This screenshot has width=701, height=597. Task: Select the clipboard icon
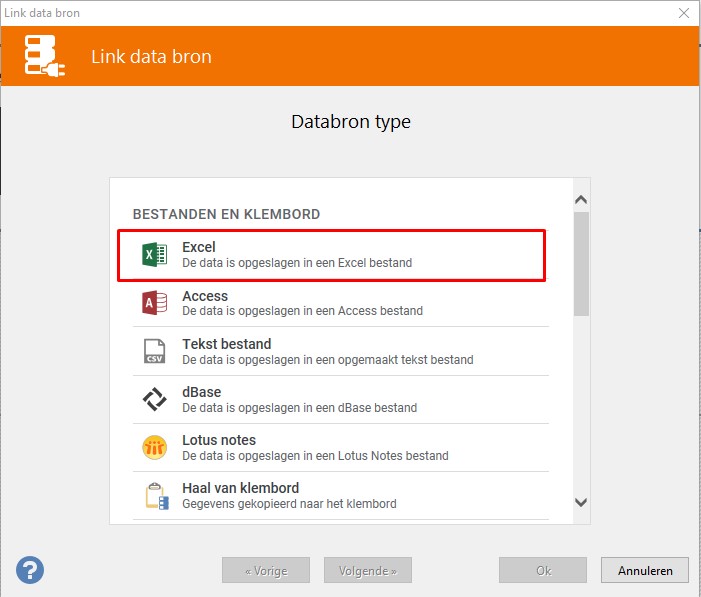(154, 495)
